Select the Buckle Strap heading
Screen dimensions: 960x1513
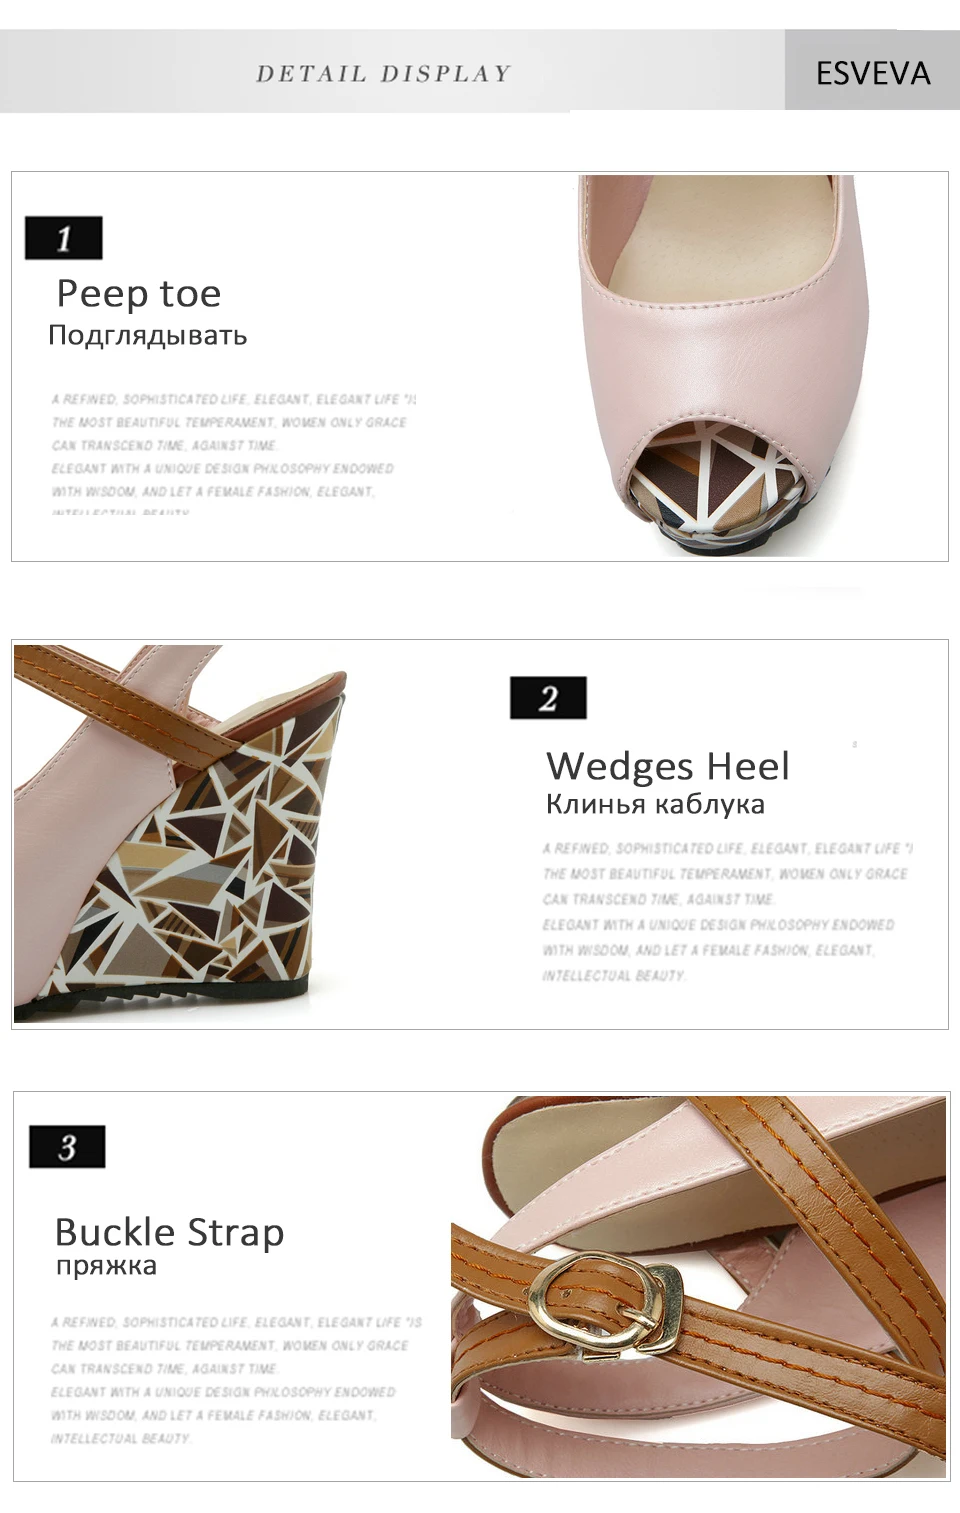169,1231
